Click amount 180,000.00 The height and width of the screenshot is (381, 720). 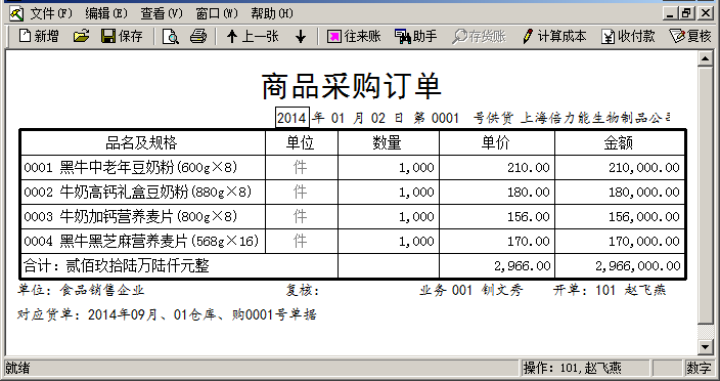click(619, 192)
